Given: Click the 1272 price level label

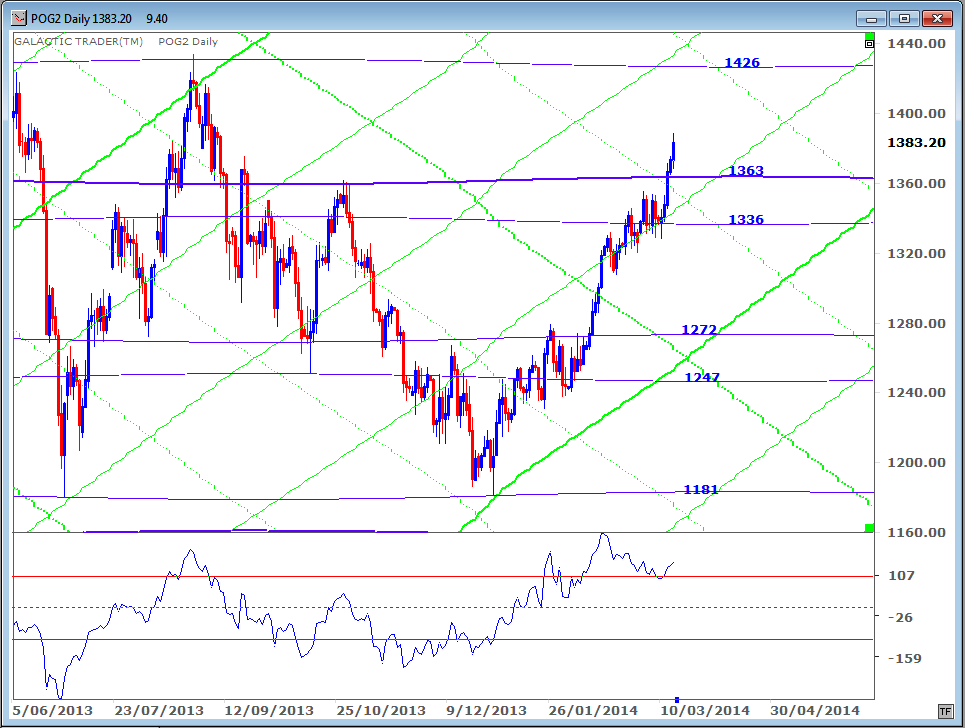Looking at the screenshot, I should click(x=699, y=329).
